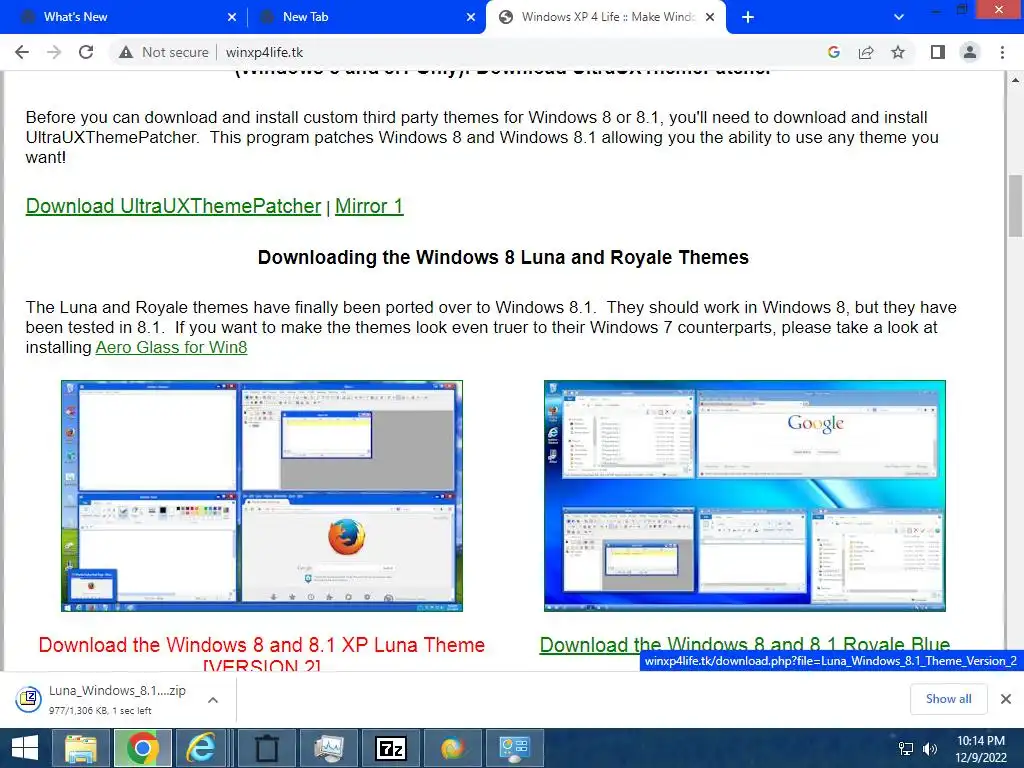Click Show all downloads
The image size is (1024, 768).
click(948, 699)
